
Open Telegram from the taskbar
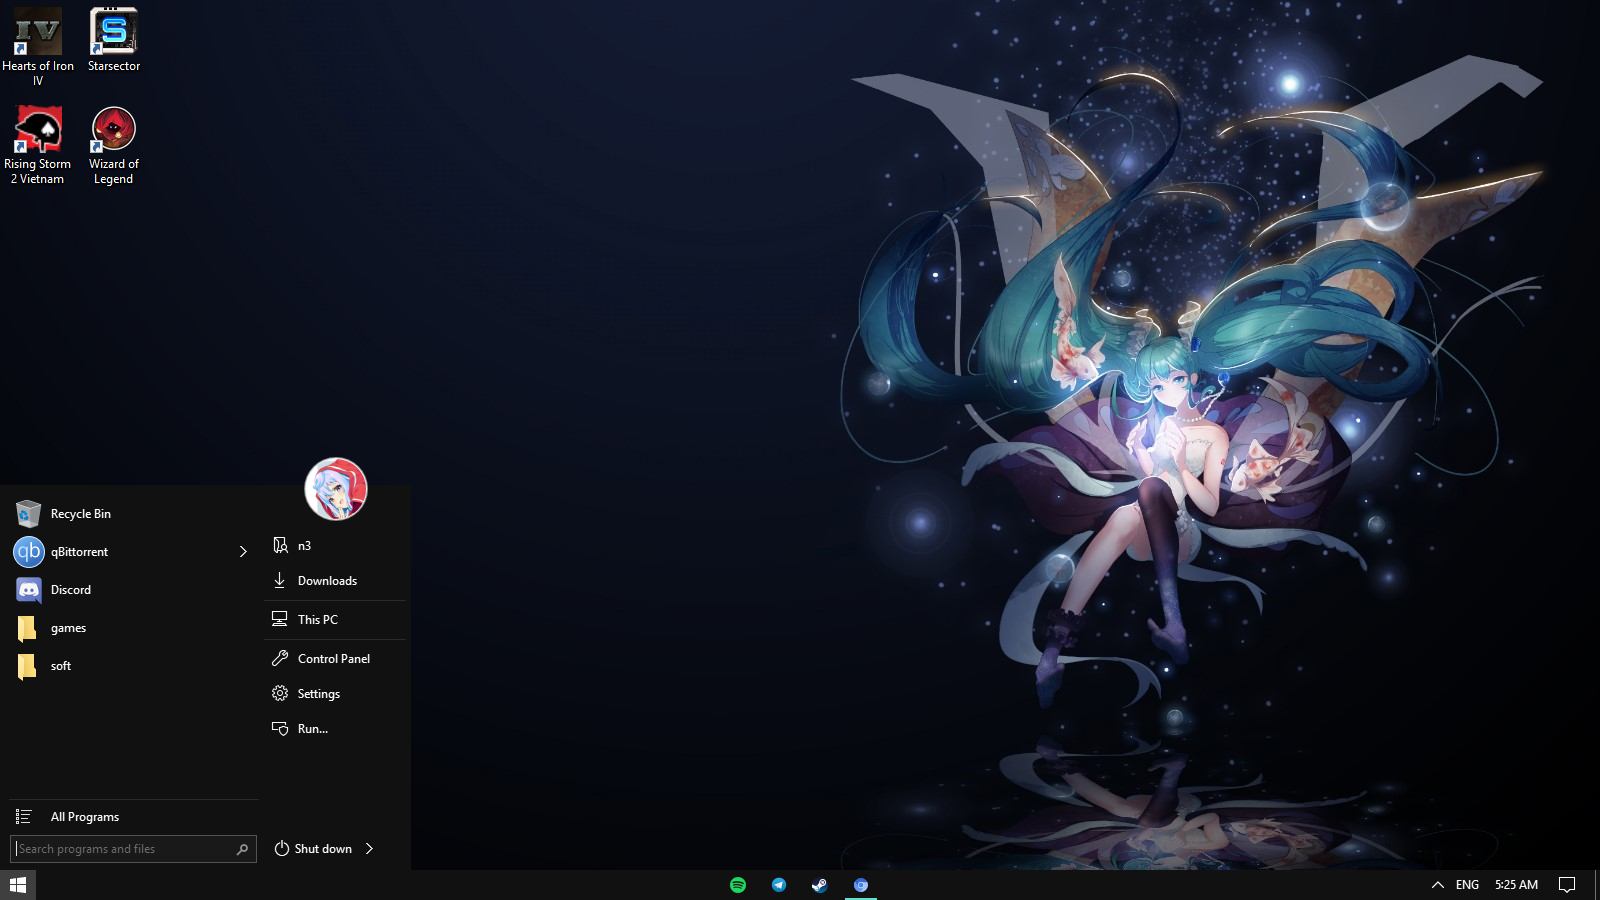(x=779, y=885)
